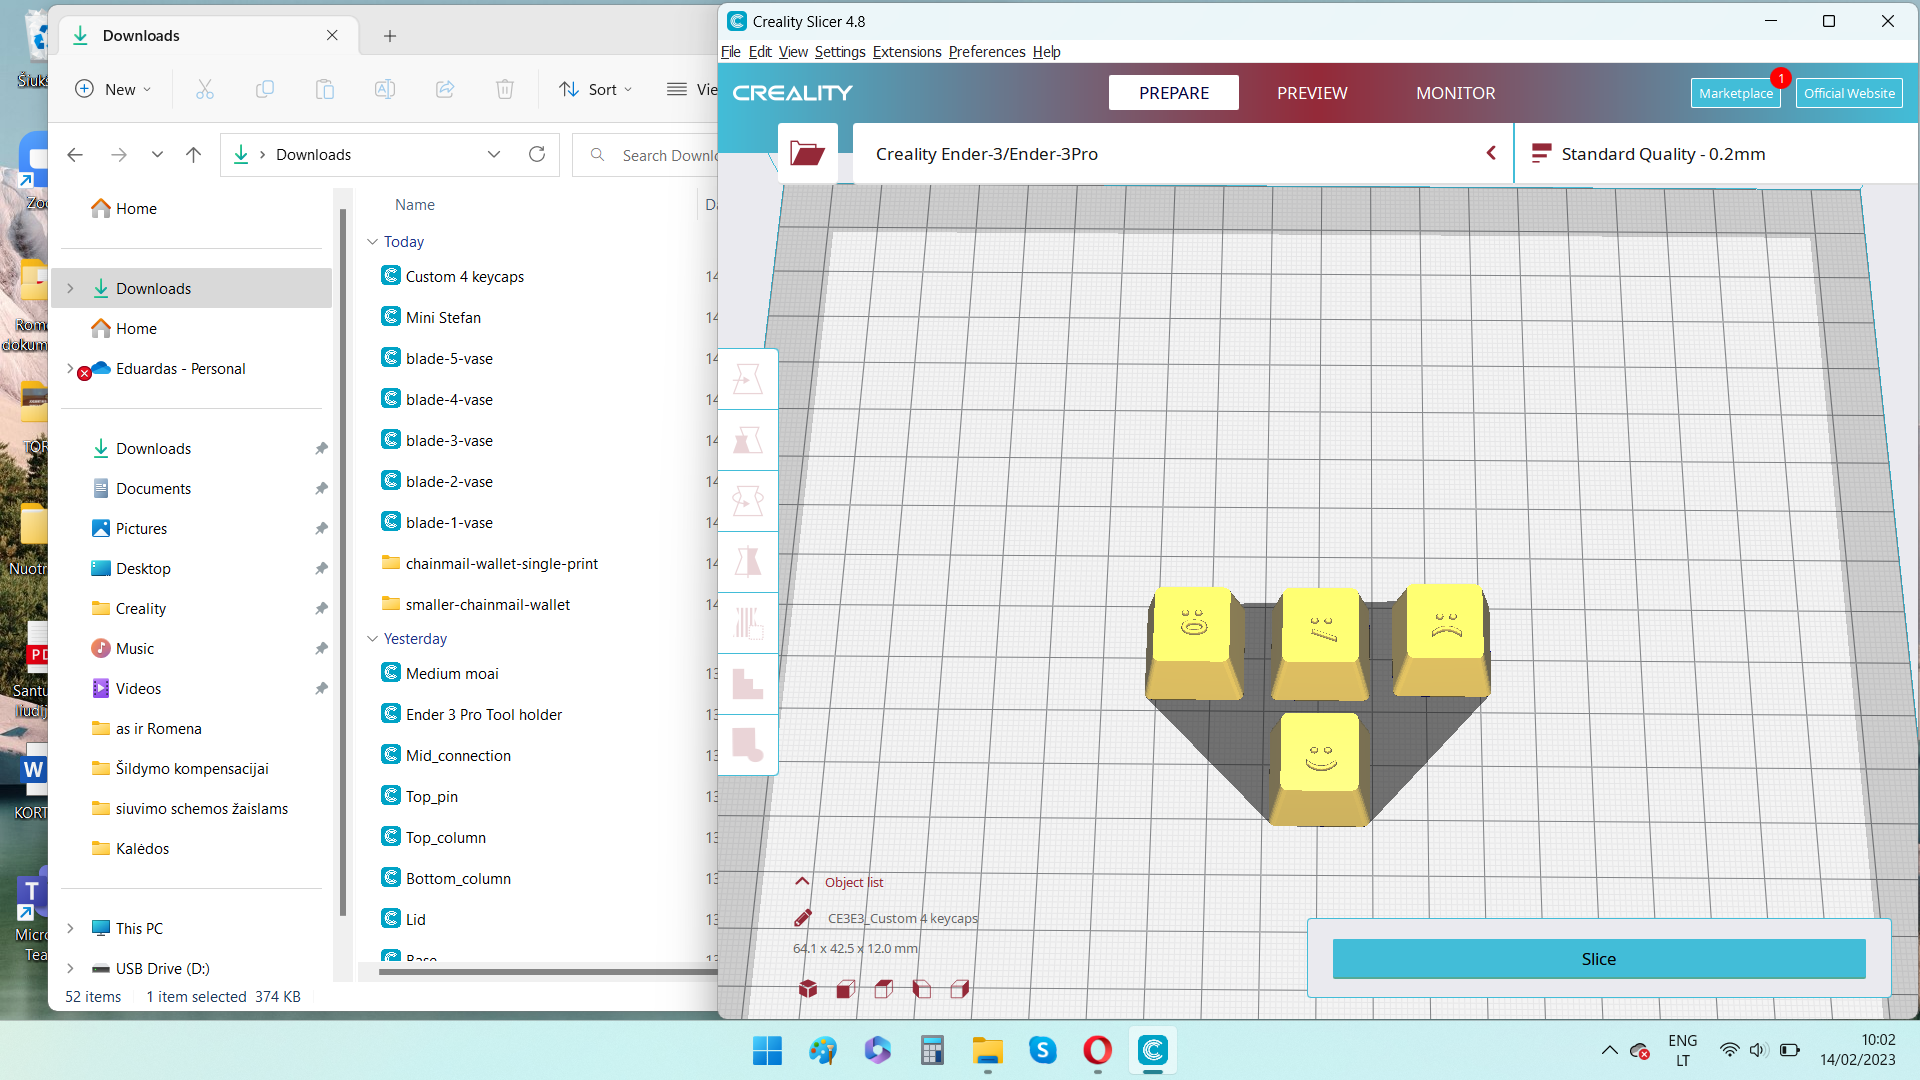Open Opera browser from the taskbar
This screenshot has height=1080, width=1920.
click(x=1097, y=1050)
